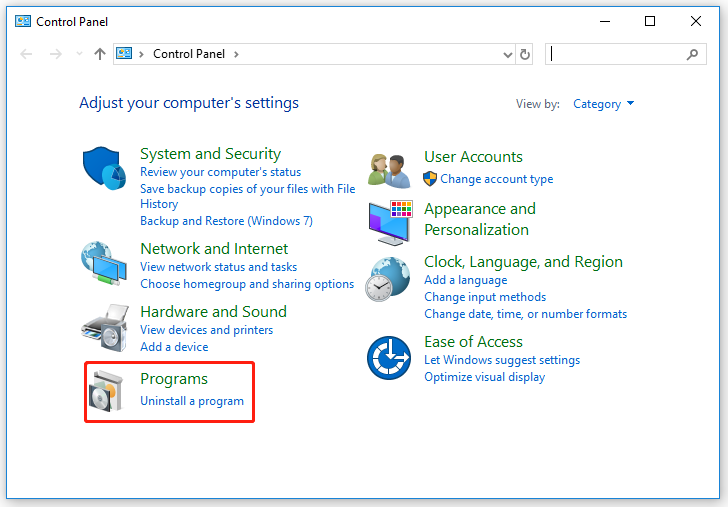
Task: Refresh the Control Panel view
Action: click(525, 54)
